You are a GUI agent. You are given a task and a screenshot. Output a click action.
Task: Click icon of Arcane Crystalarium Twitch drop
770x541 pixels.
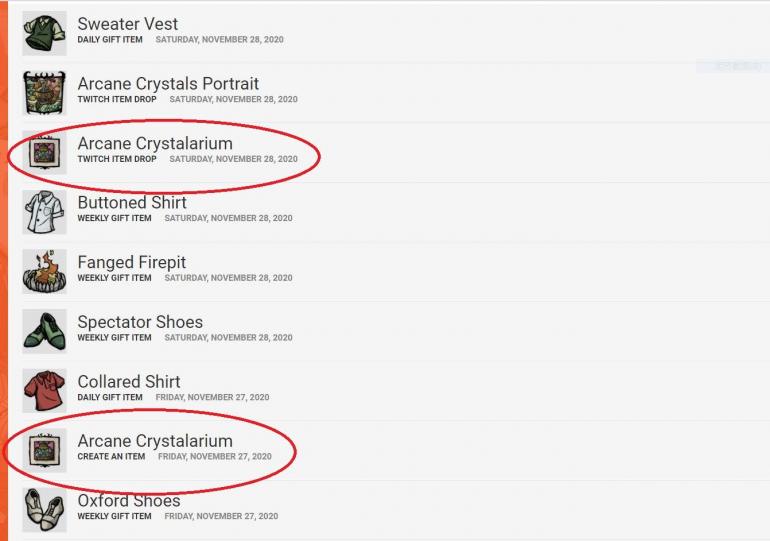(x=44, y=152)
